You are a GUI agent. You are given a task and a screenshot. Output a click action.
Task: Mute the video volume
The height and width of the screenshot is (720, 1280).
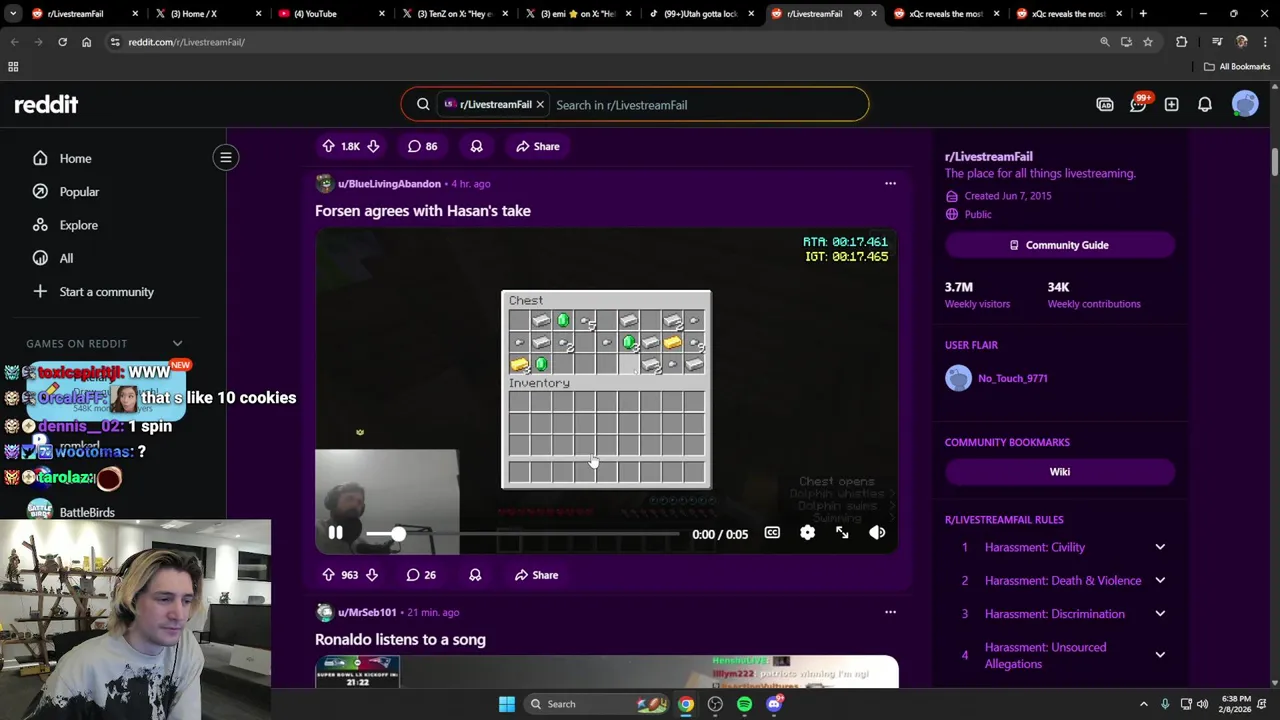tap(877, 533)
